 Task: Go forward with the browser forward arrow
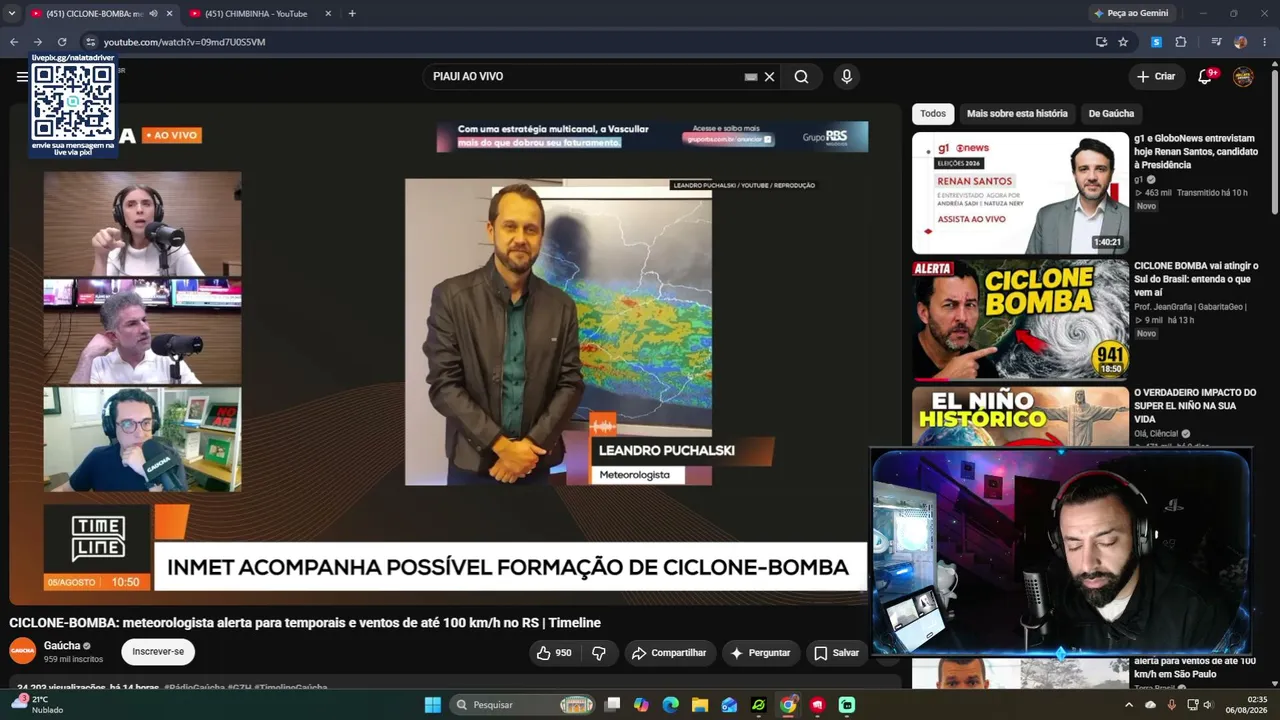pos(38,42)
